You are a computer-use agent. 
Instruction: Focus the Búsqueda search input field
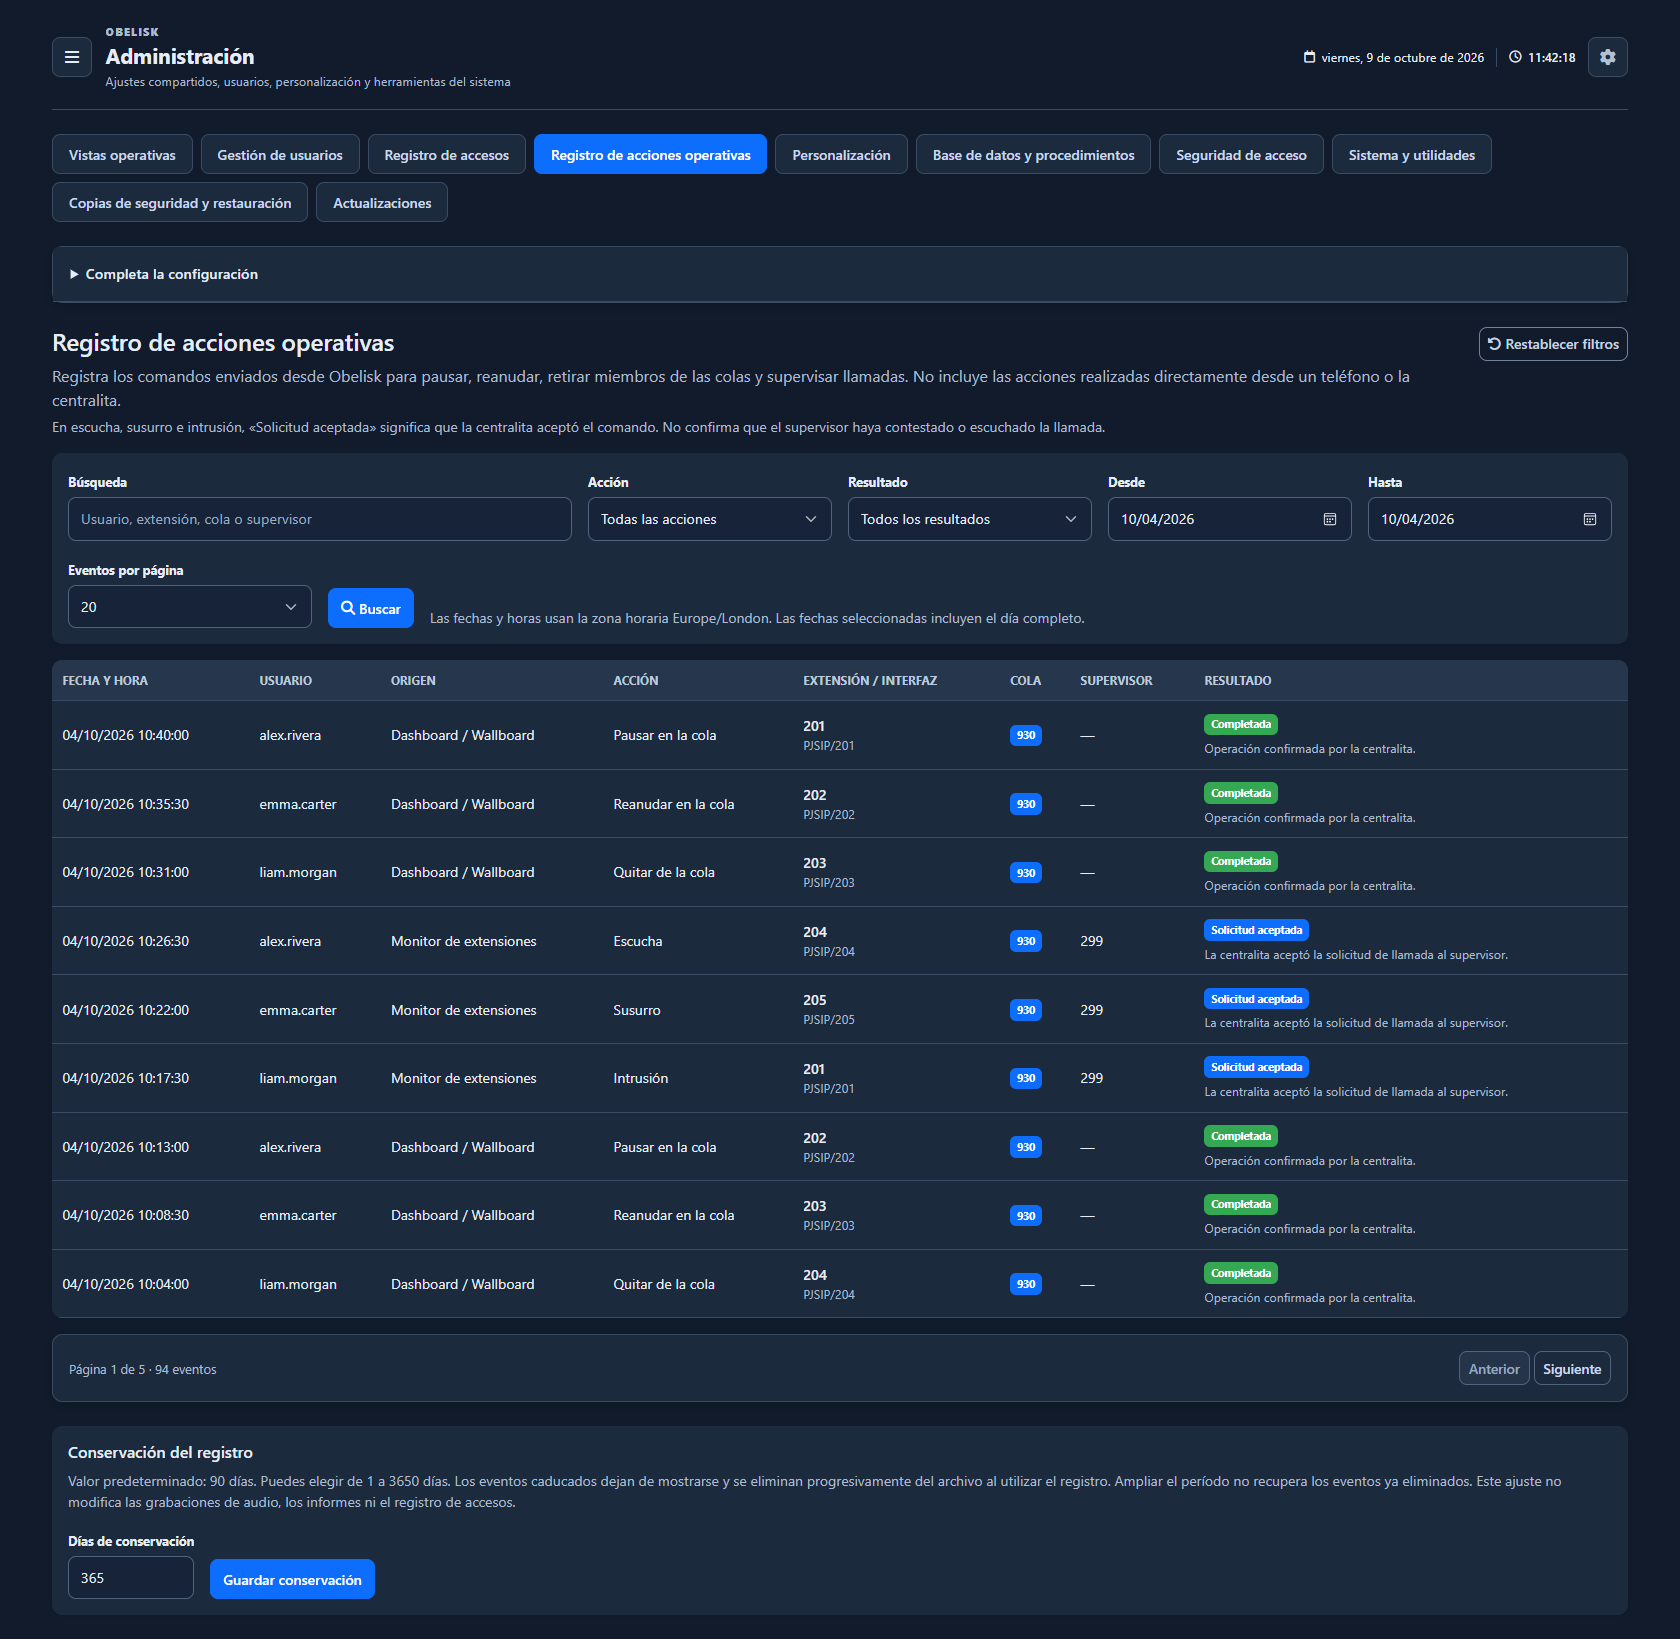pos(320,519)
